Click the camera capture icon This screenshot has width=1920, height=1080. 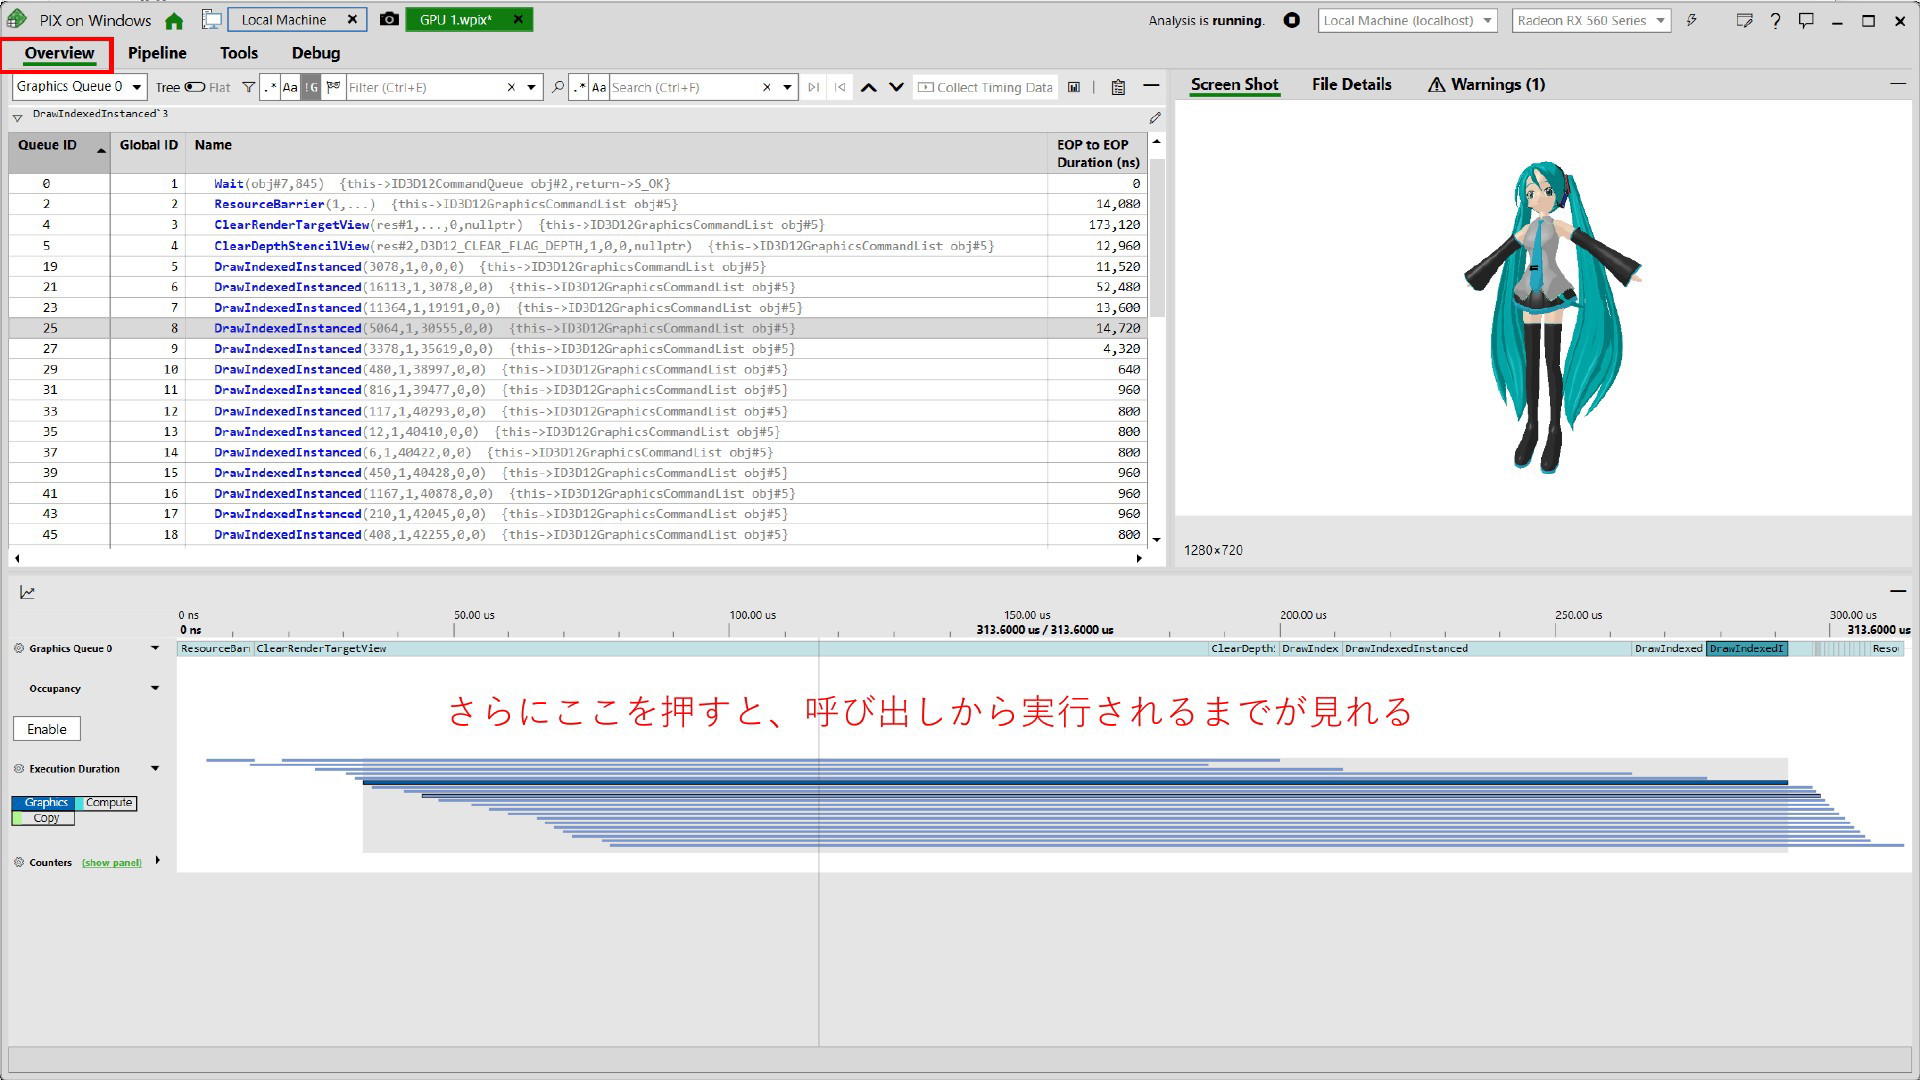pyautogui.click(x=390, y=20)
